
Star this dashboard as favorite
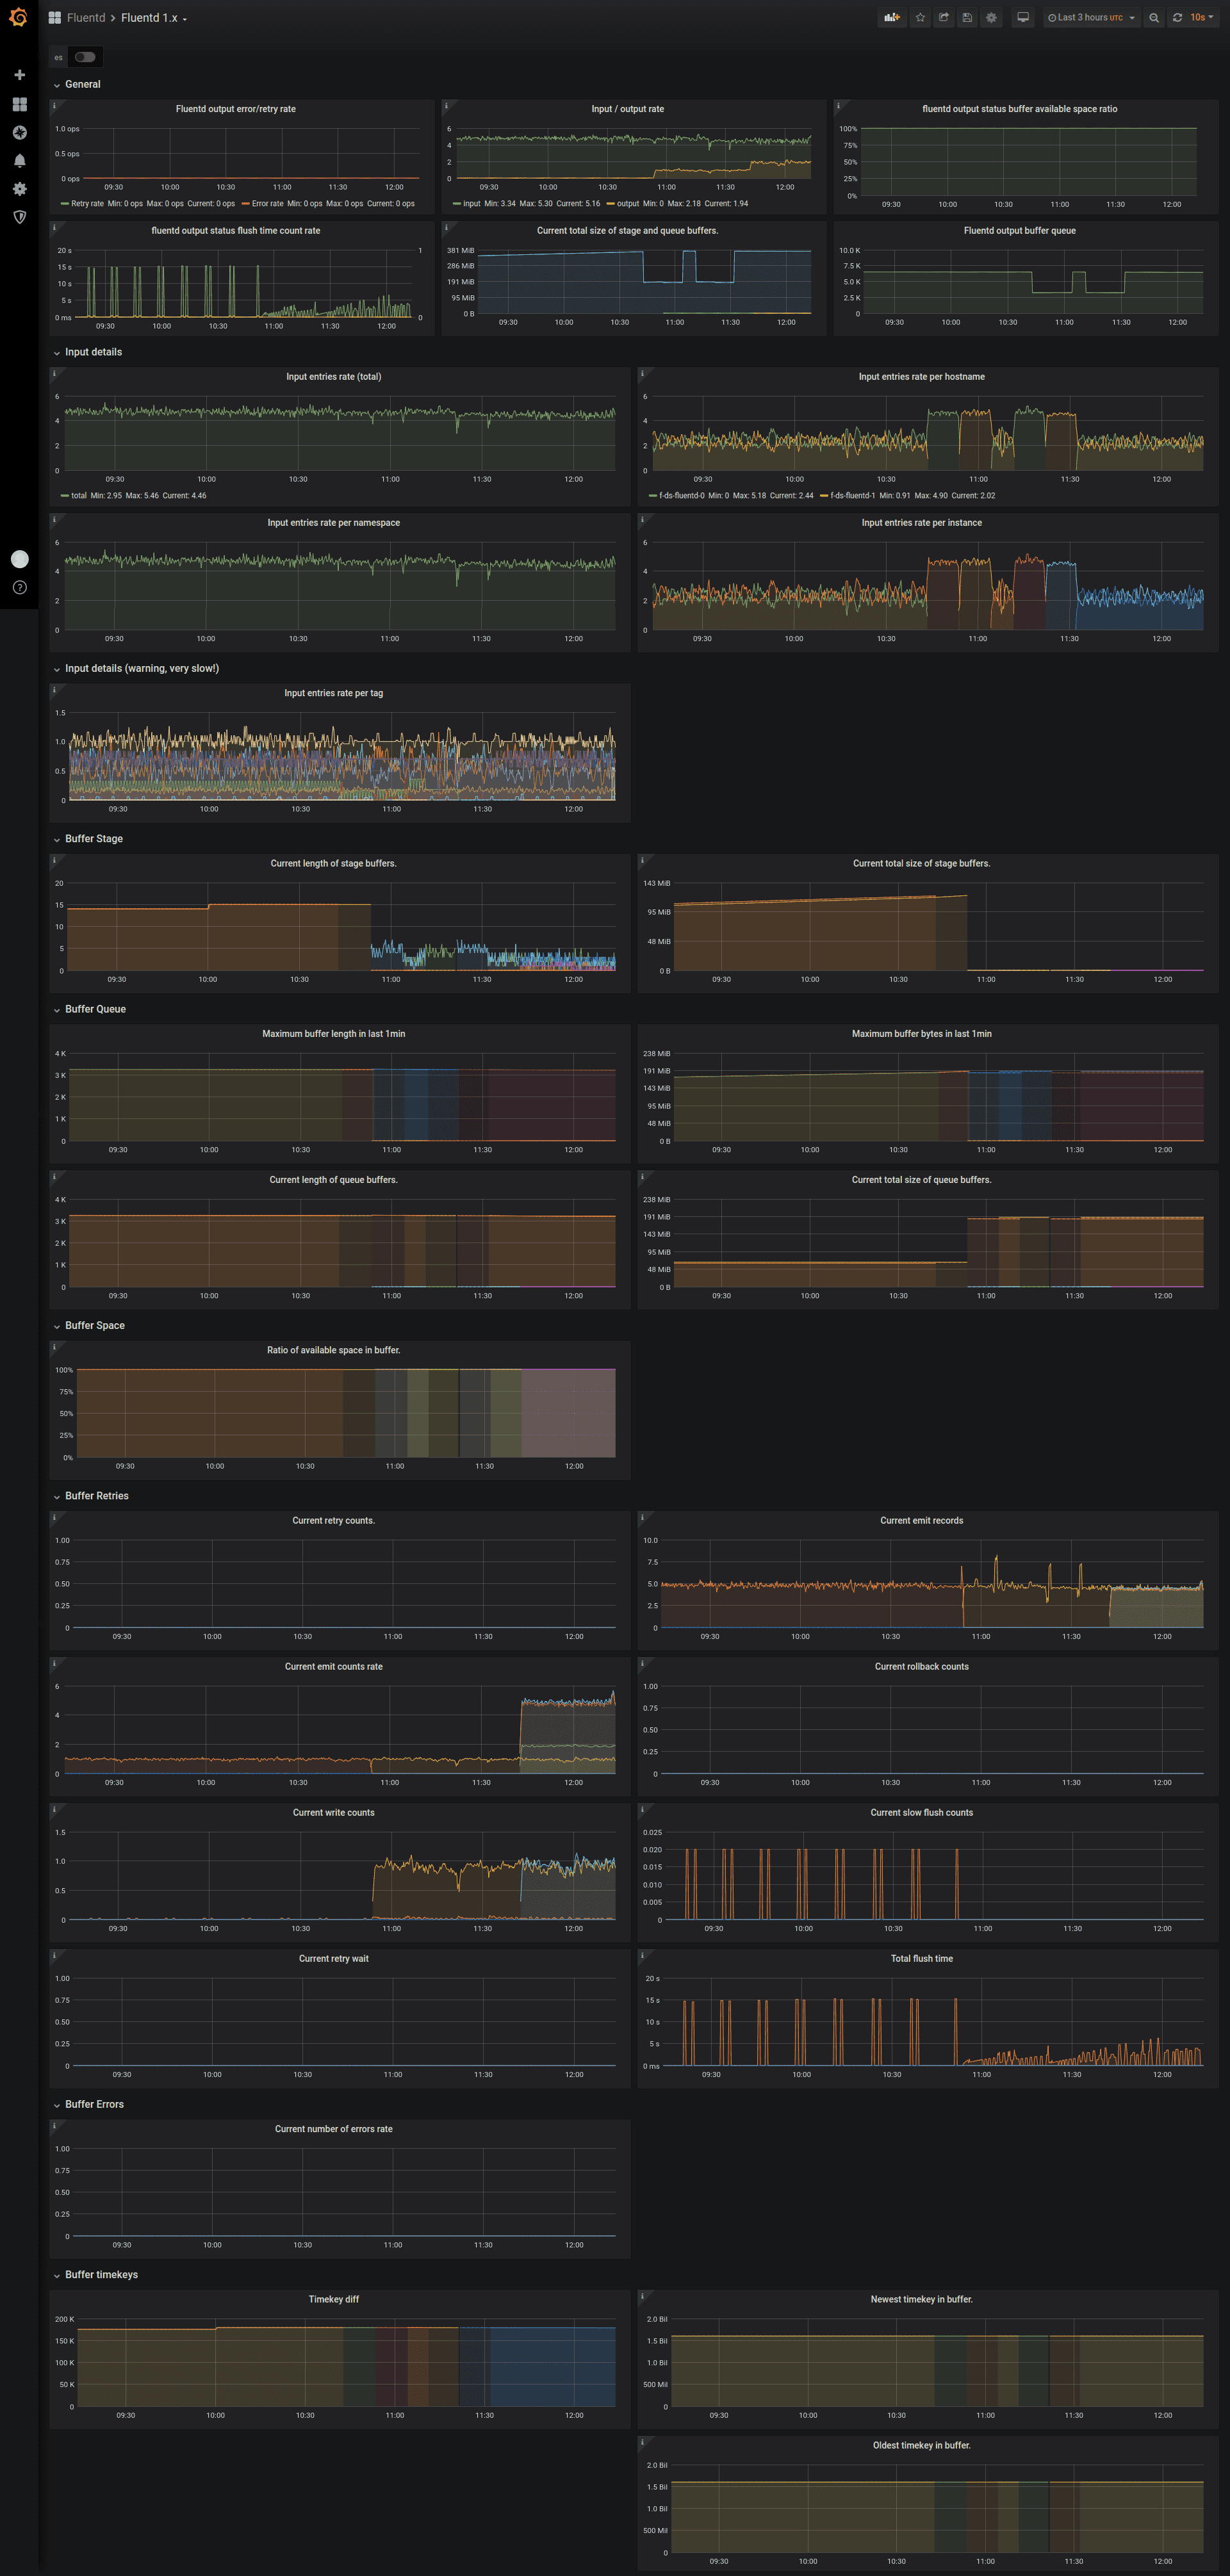click(x=920, y=17)
